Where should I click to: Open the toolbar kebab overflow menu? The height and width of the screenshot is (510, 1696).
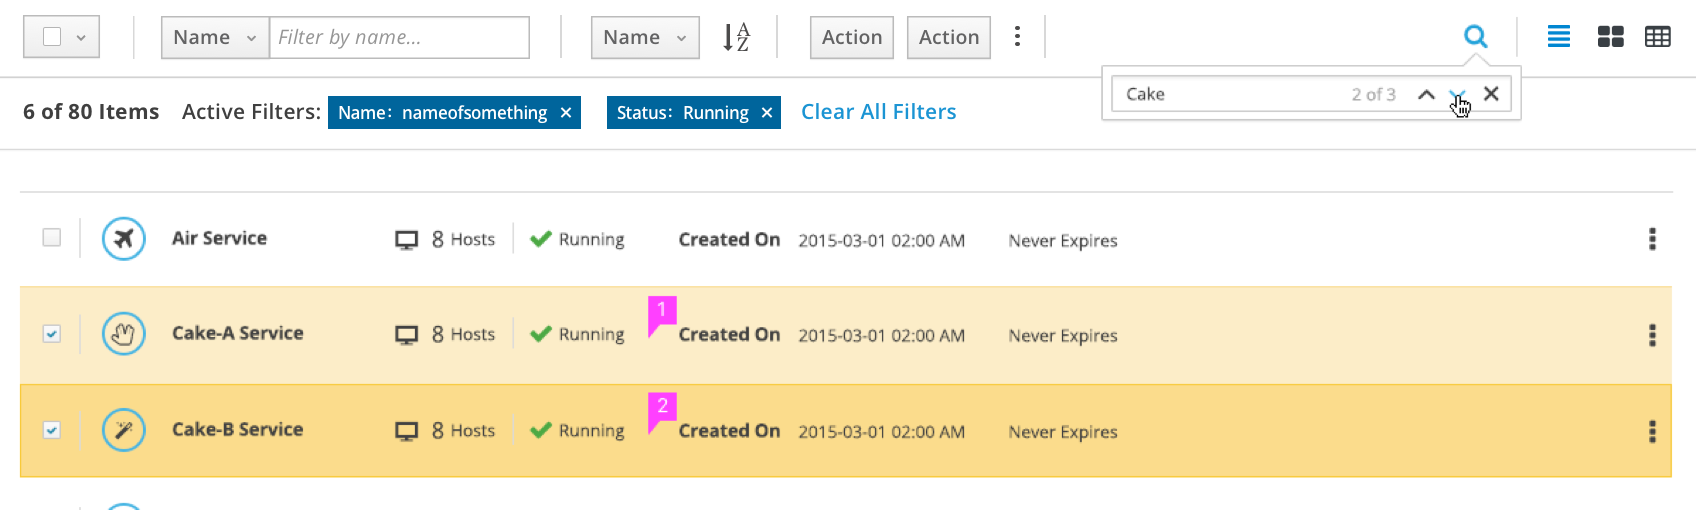point(1017,37)
